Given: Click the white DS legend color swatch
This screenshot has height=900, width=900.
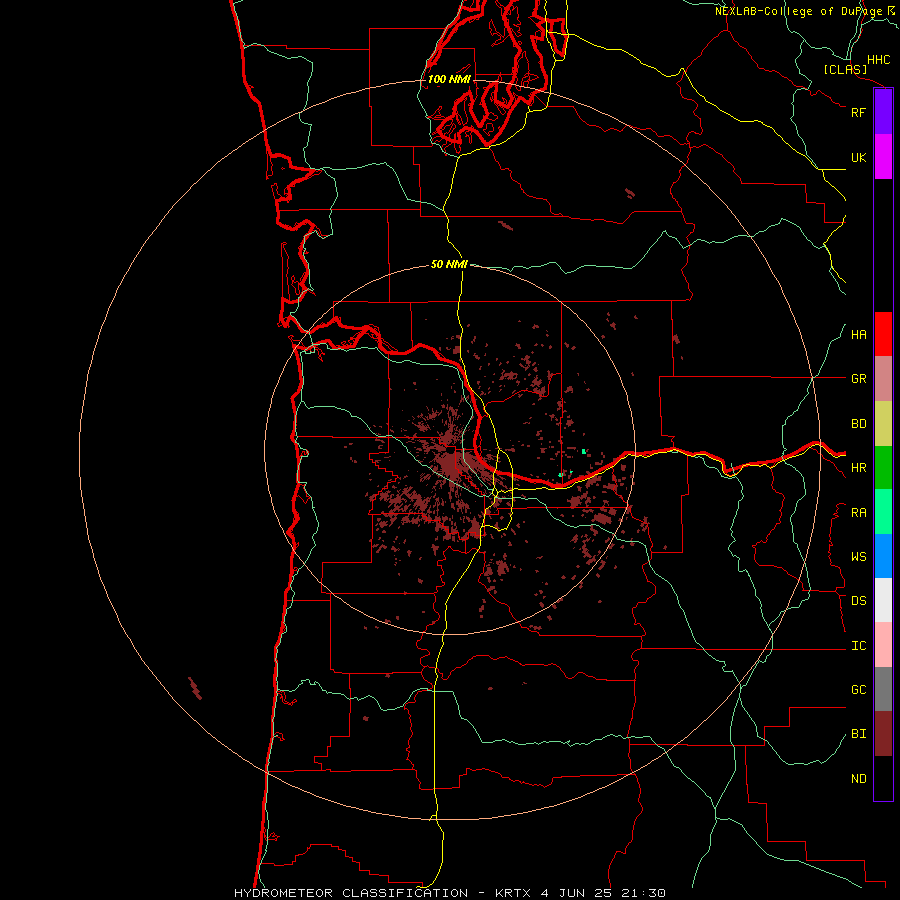Looking at the screenshot, I should (x=883, y=600).
